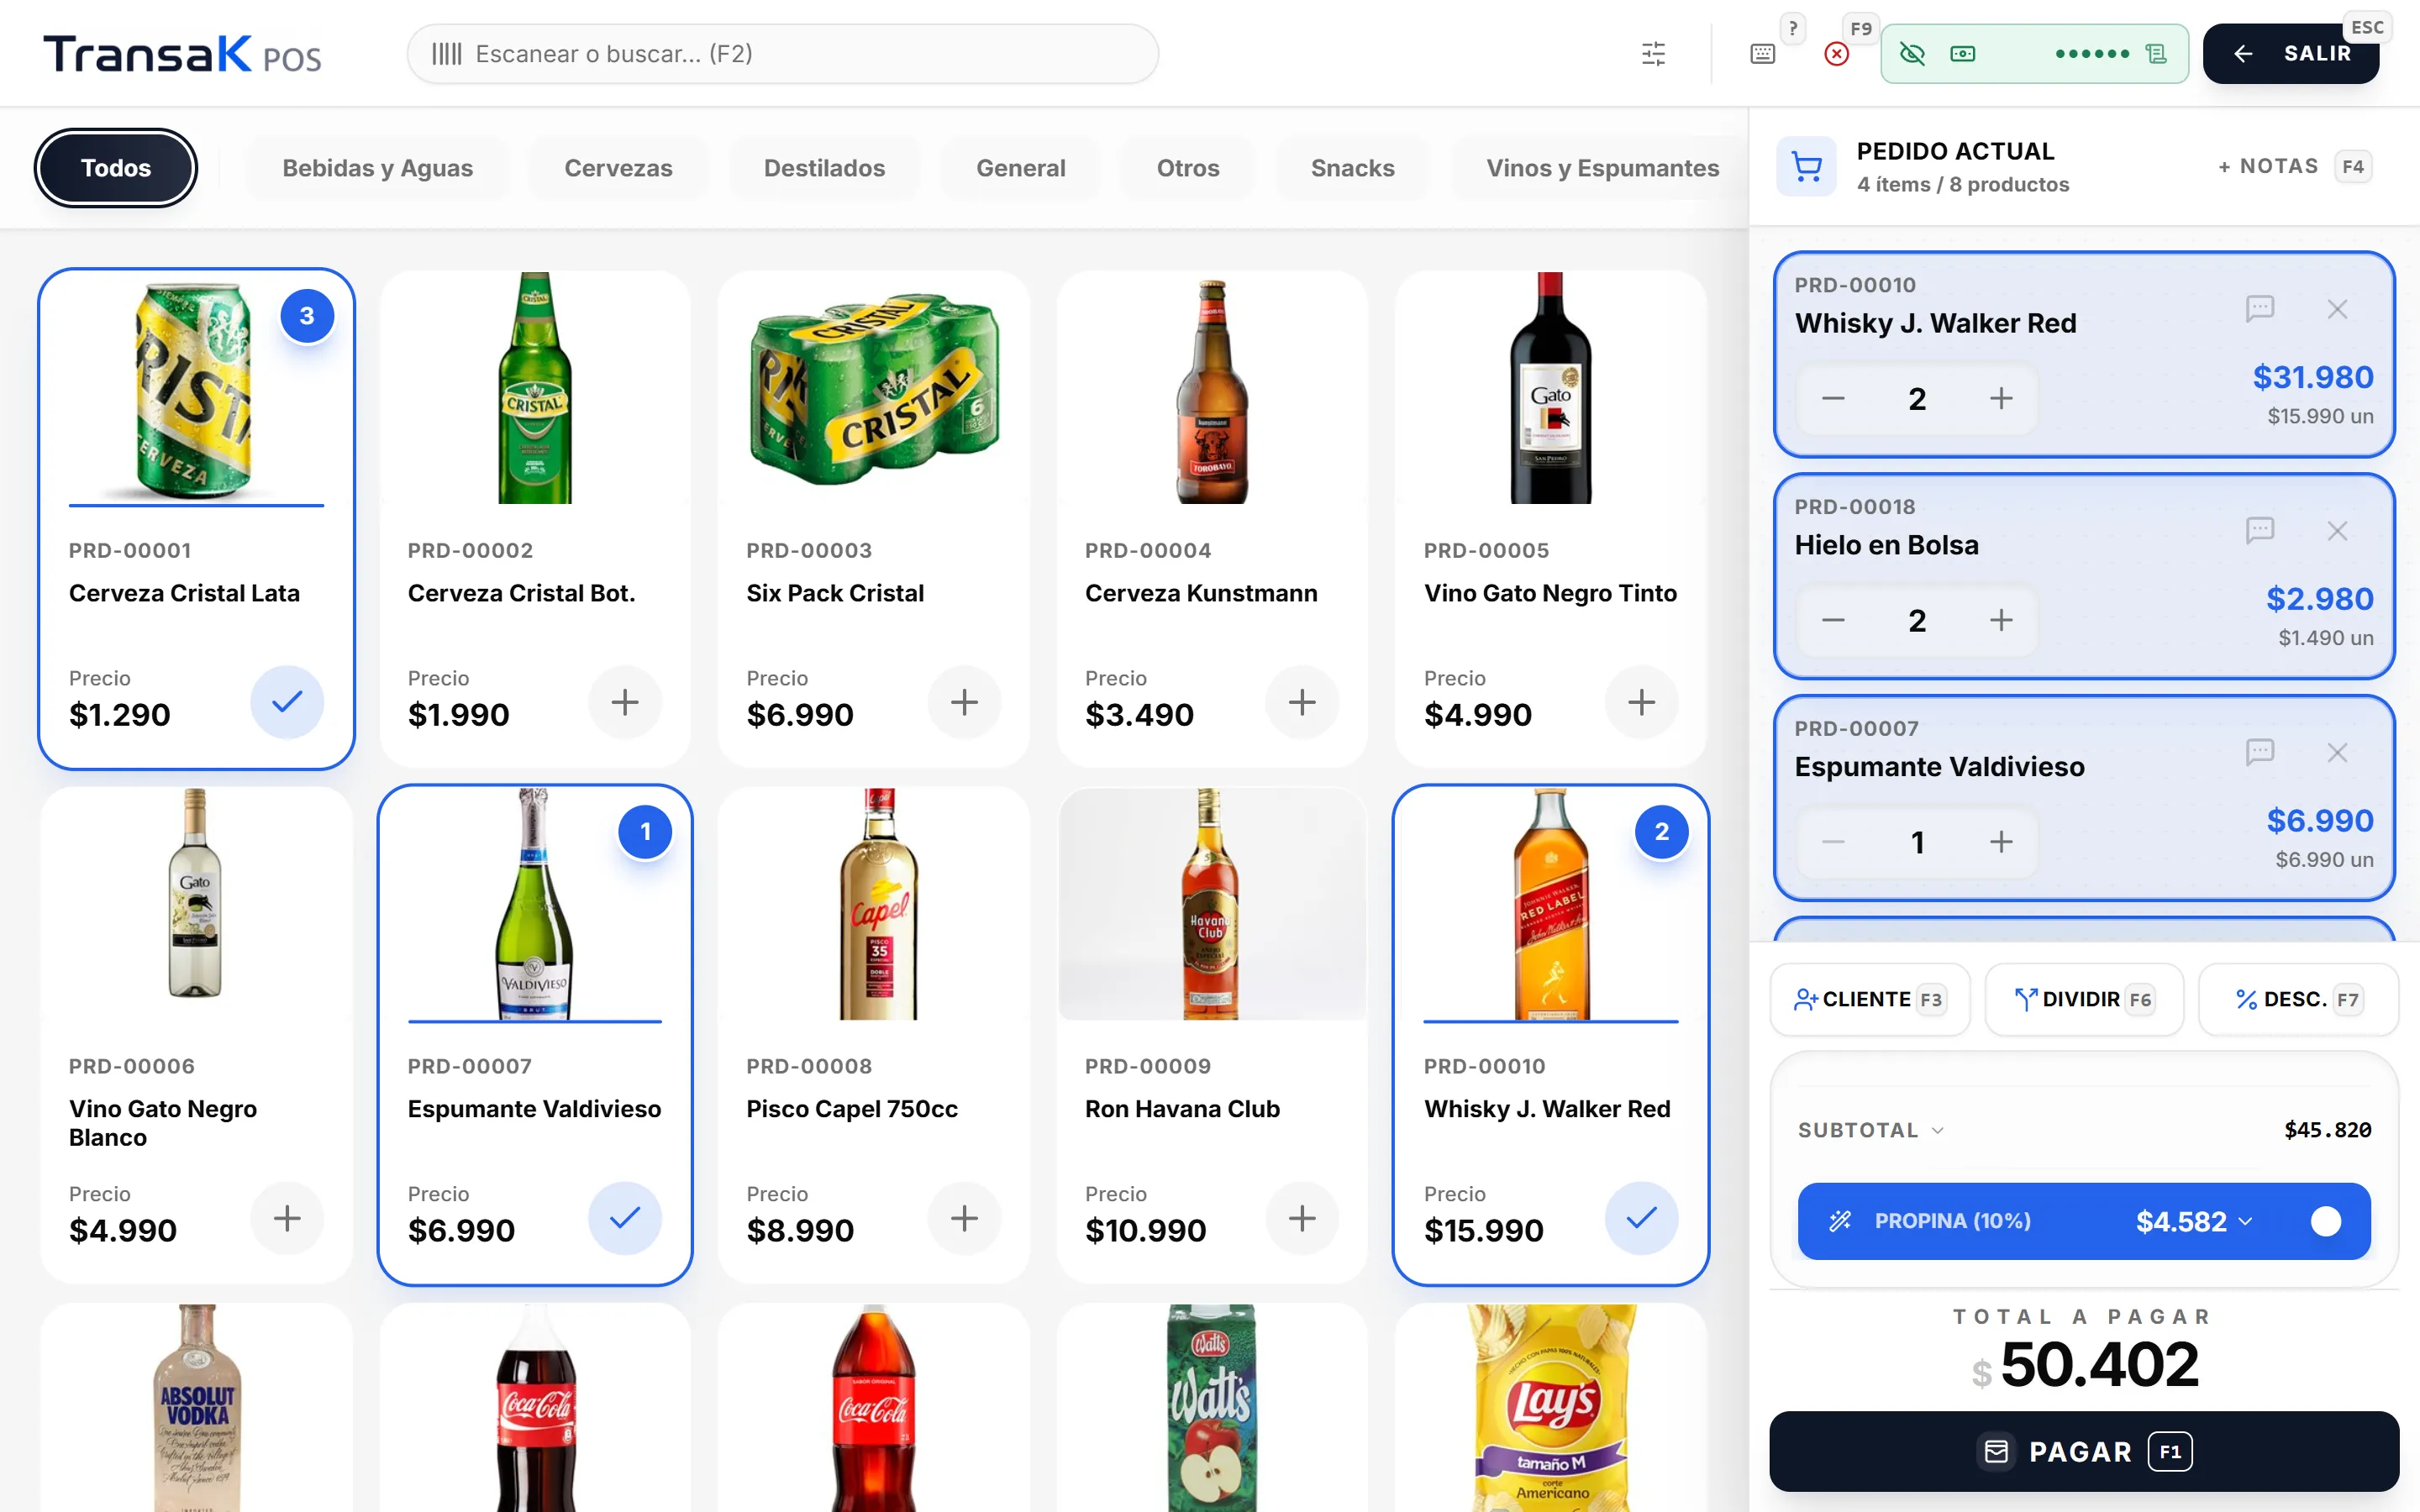
Task: Toggle Whisky J. Walker Red product checkmark
Action: (x=1641, y=1218)
